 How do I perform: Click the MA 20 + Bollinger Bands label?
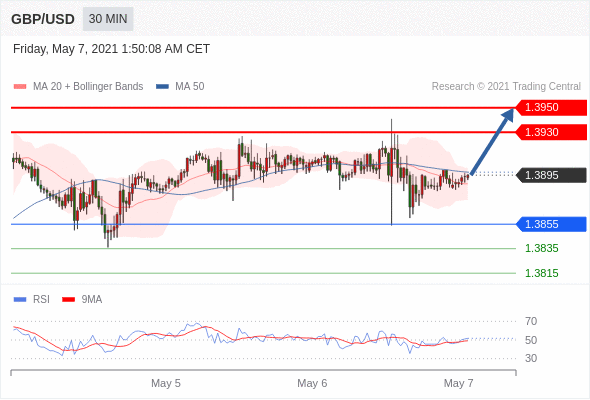[88, 87]
